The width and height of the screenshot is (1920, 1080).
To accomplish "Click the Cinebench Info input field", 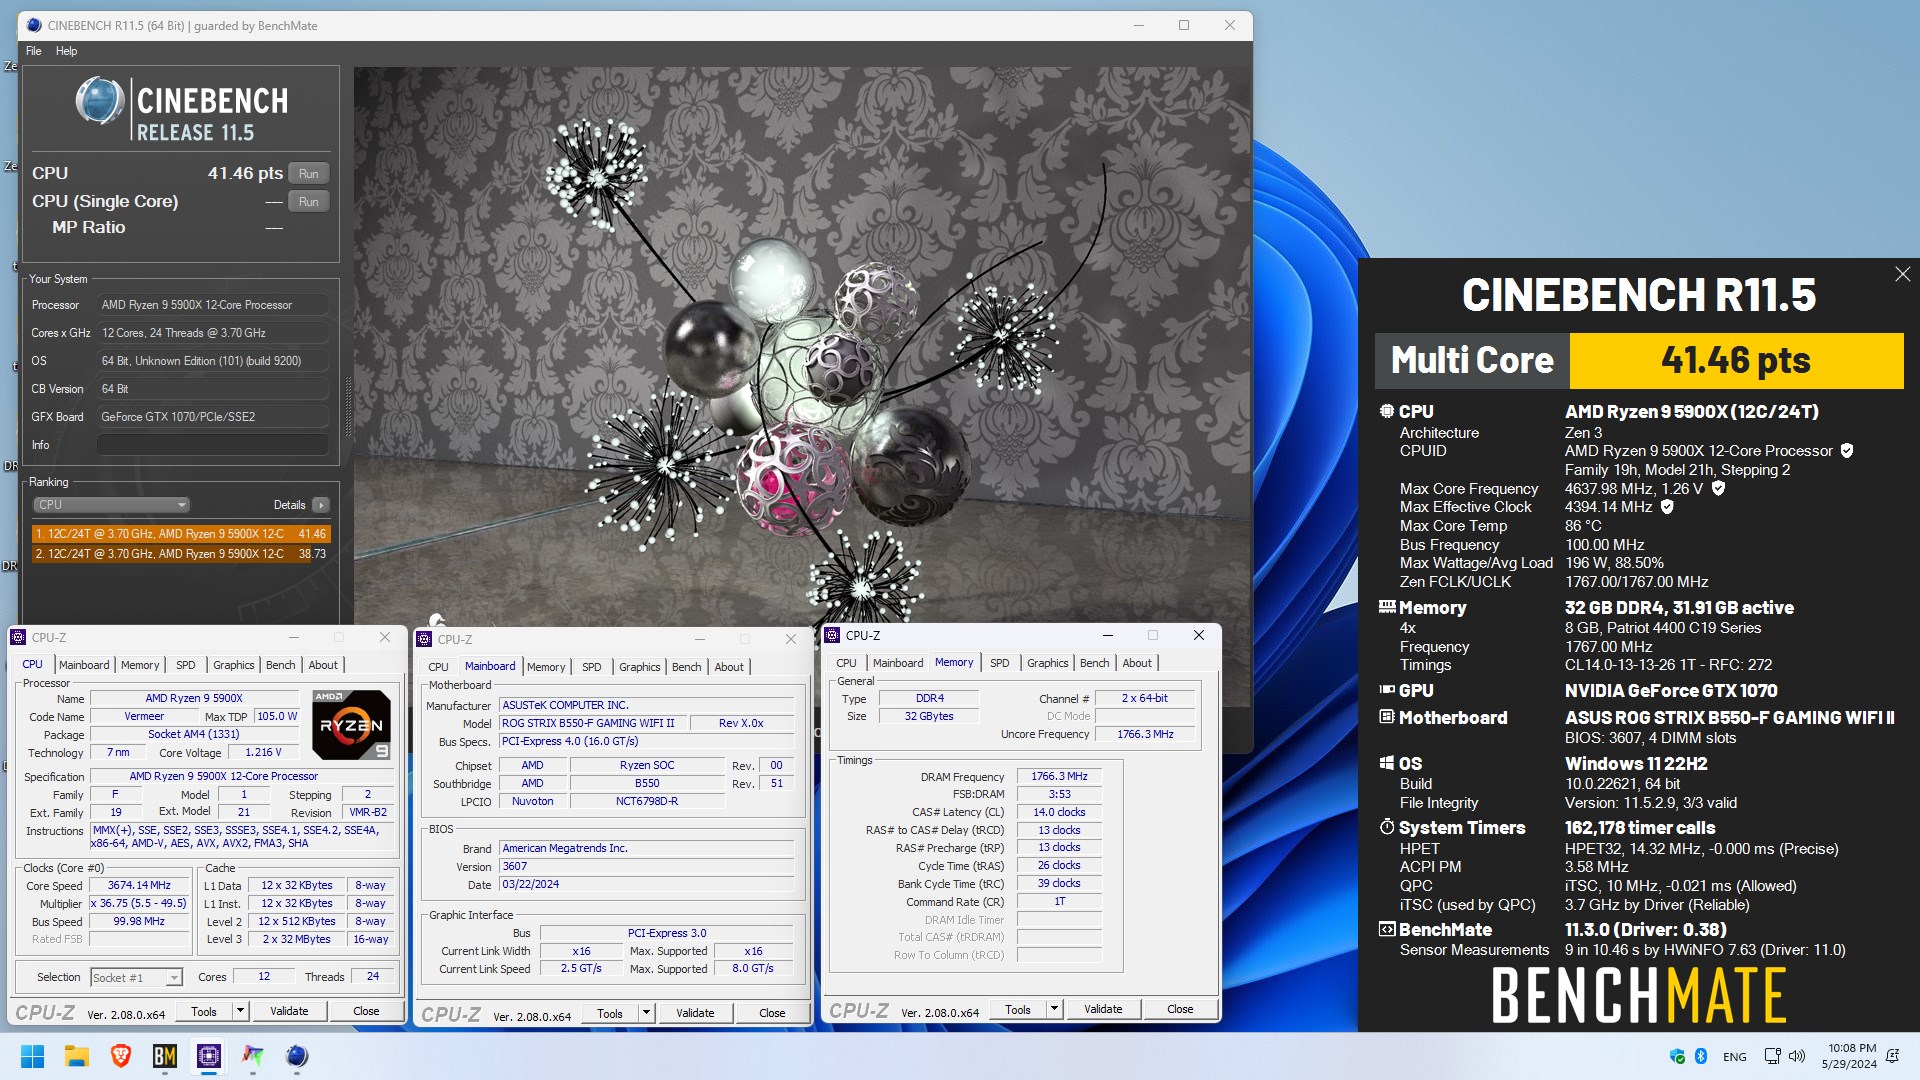I will coord(213,445).
